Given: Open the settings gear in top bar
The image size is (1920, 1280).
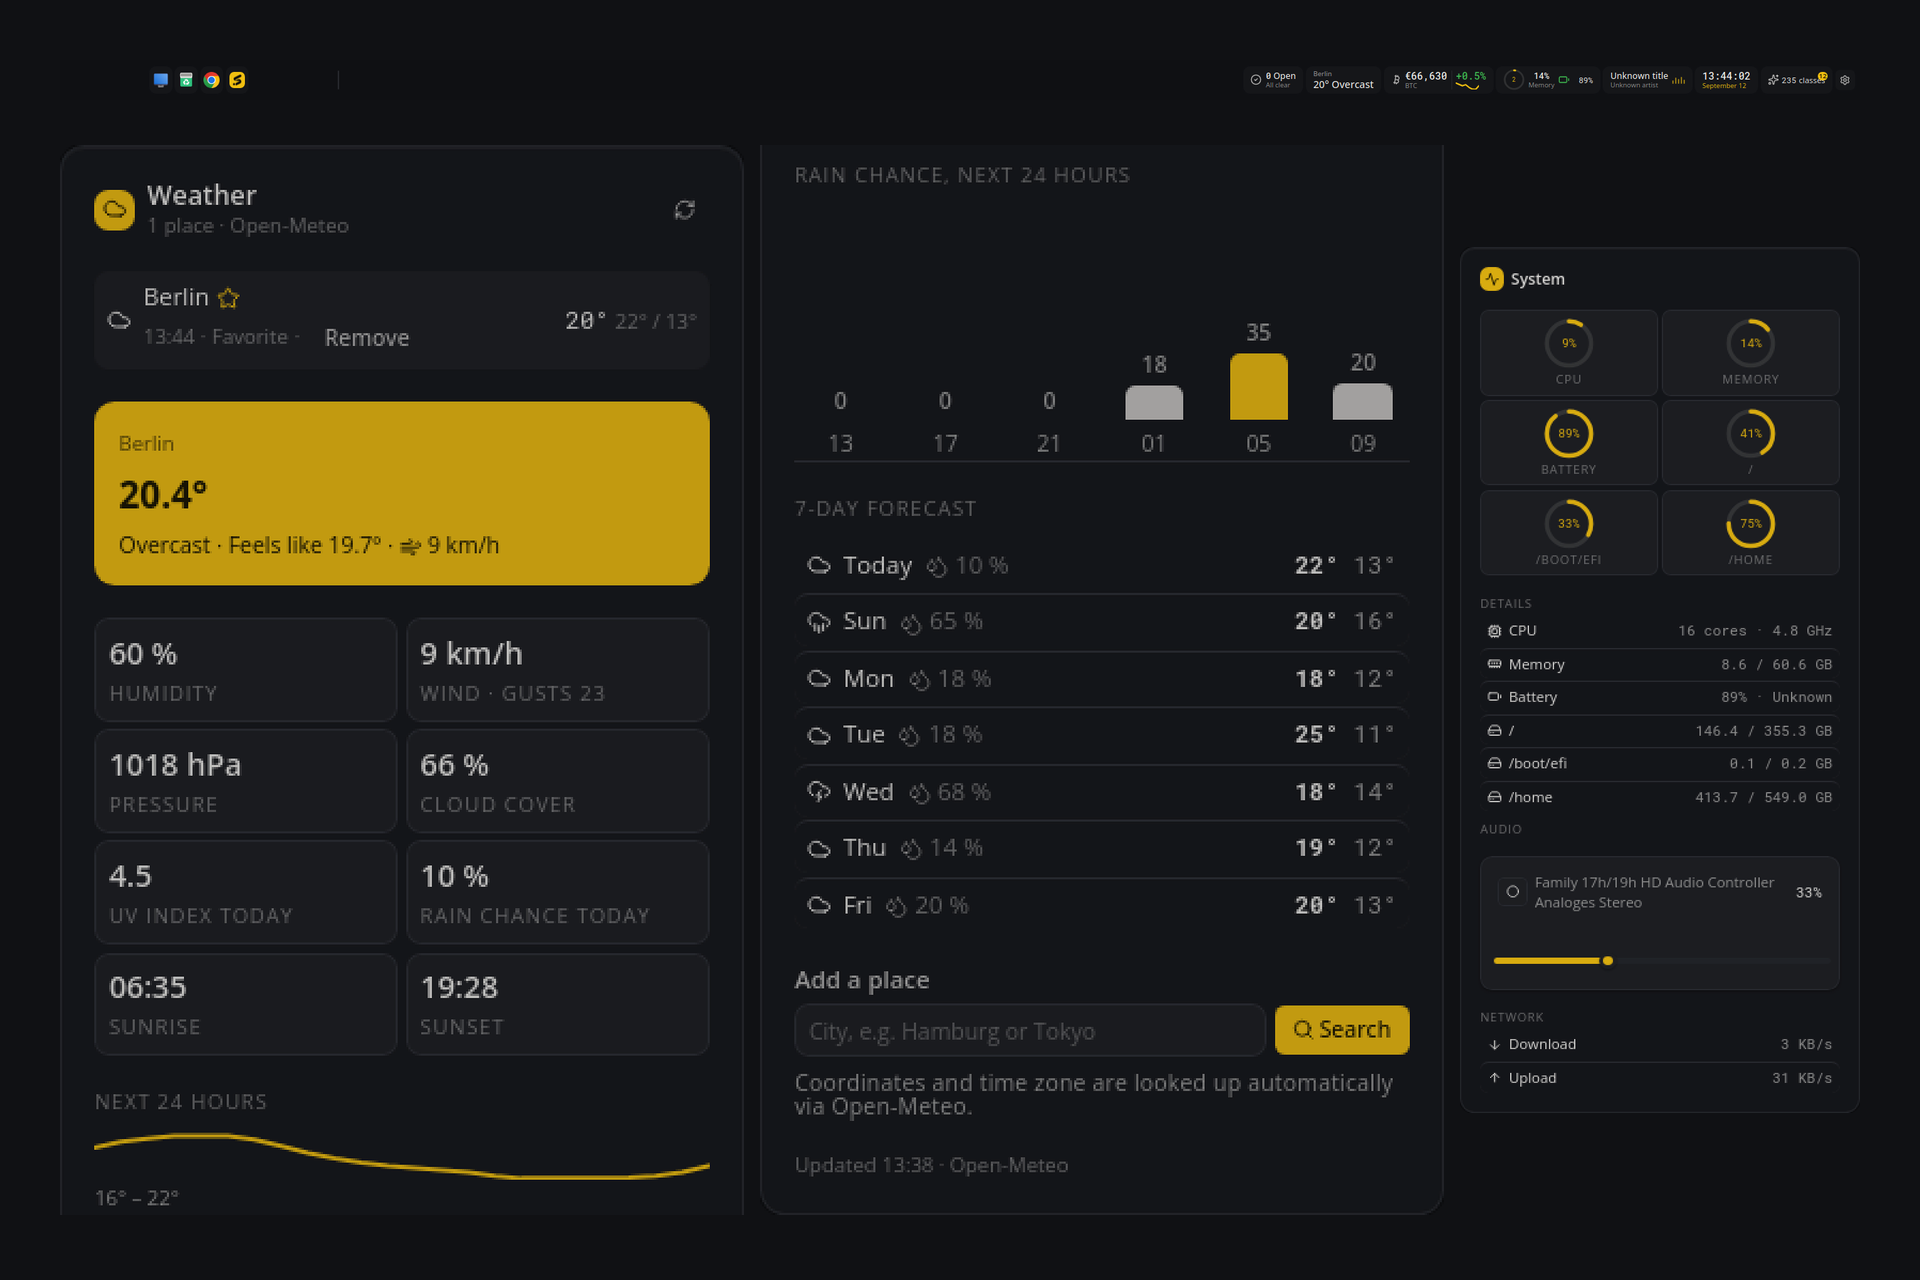Looking at the screenshot, I should click(1845, 80).
